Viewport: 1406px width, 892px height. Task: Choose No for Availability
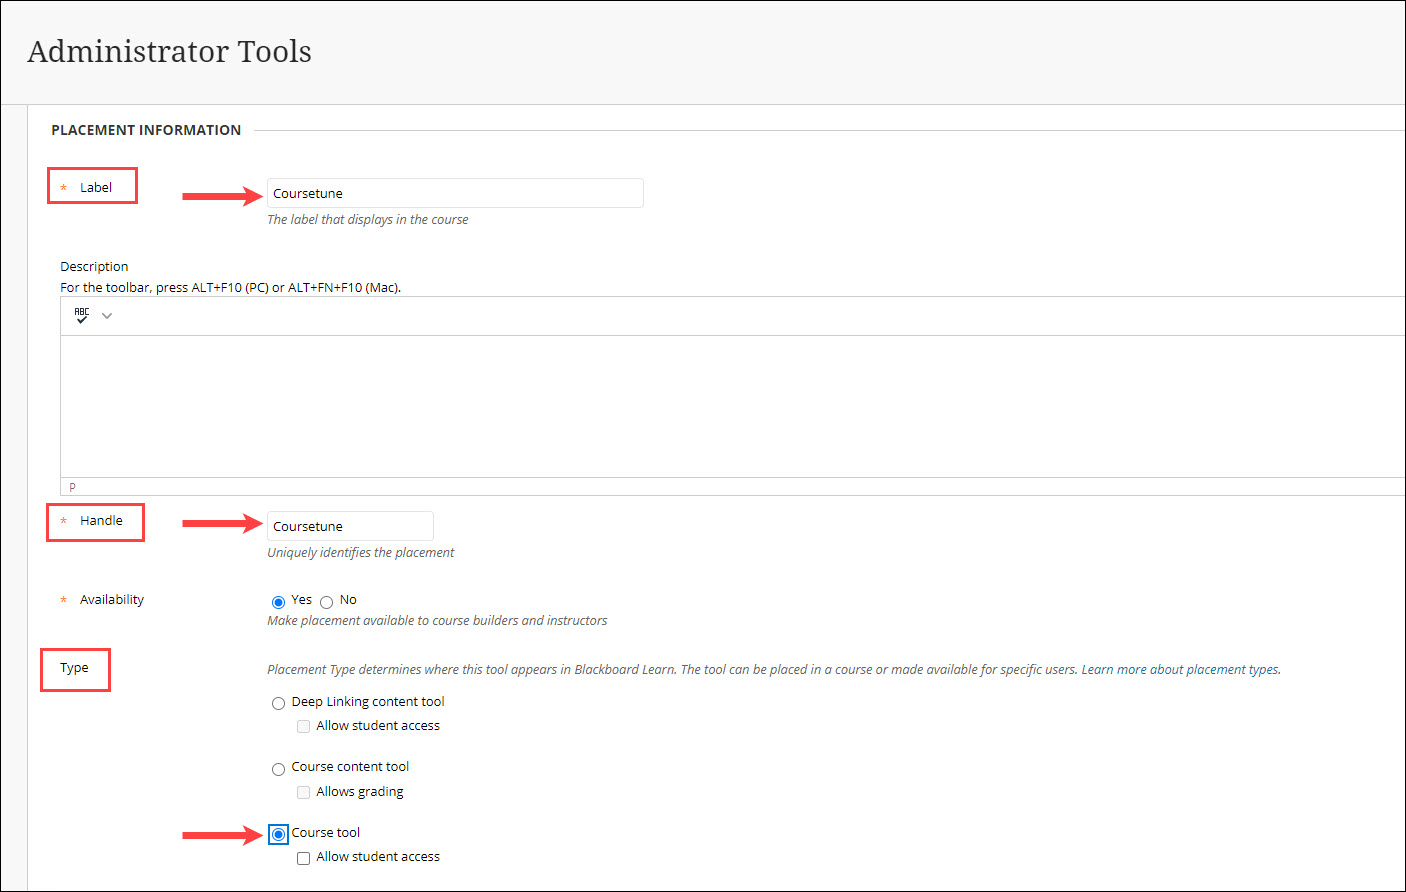click(326, 602)
